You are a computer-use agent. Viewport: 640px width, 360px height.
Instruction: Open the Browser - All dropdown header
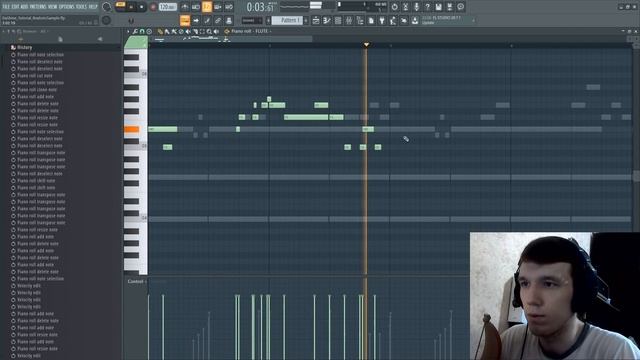point(34,31)
